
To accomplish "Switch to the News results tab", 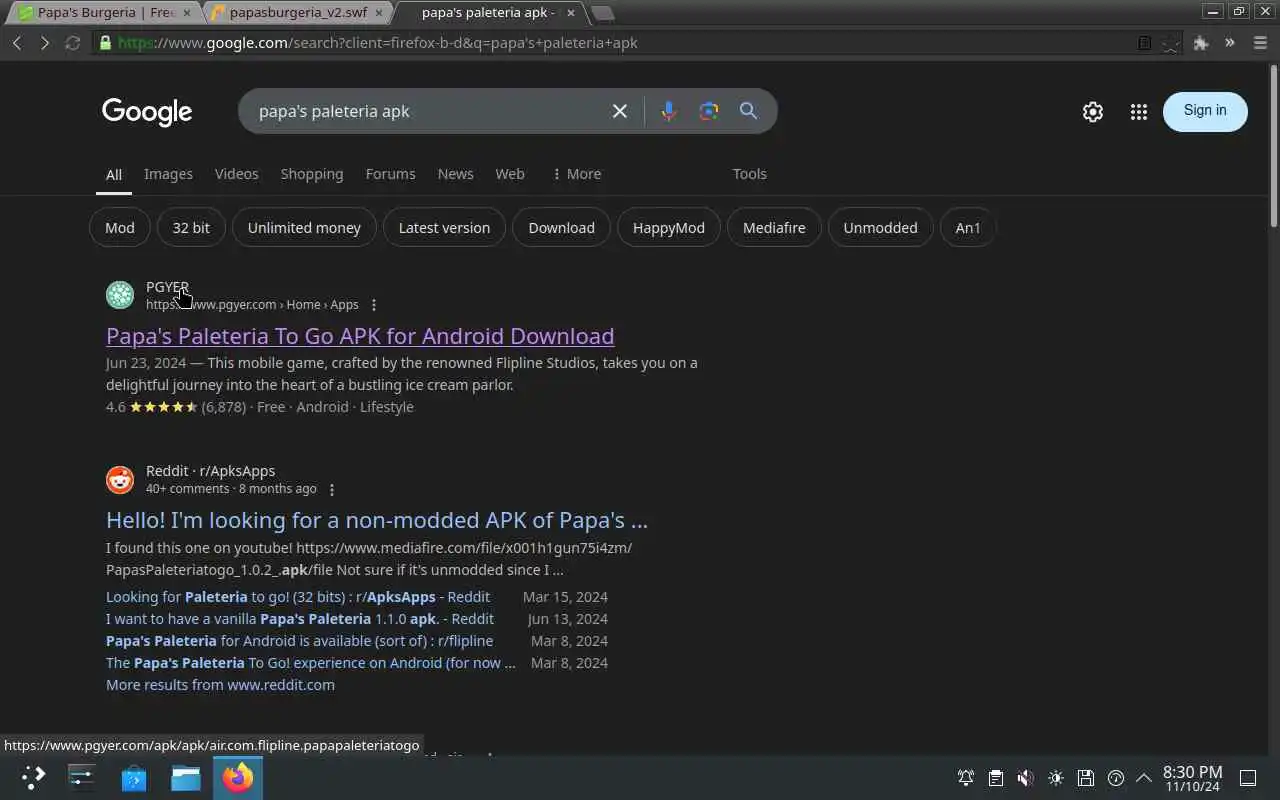I will [x=455, y=174].
